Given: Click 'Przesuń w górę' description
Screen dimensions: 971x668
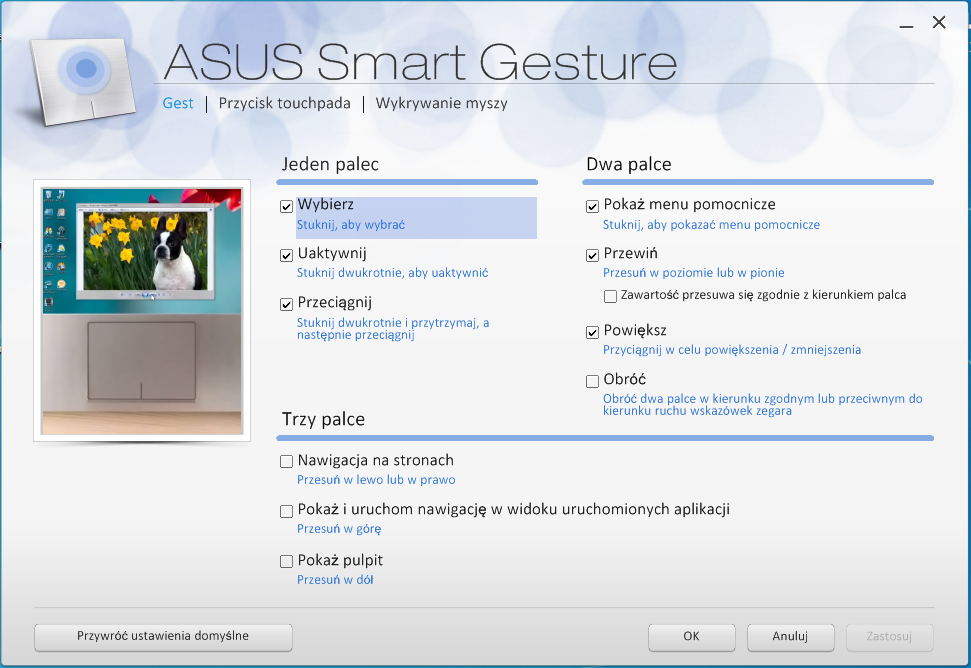Looking at the screenshot, I should [x=339, y=529].
